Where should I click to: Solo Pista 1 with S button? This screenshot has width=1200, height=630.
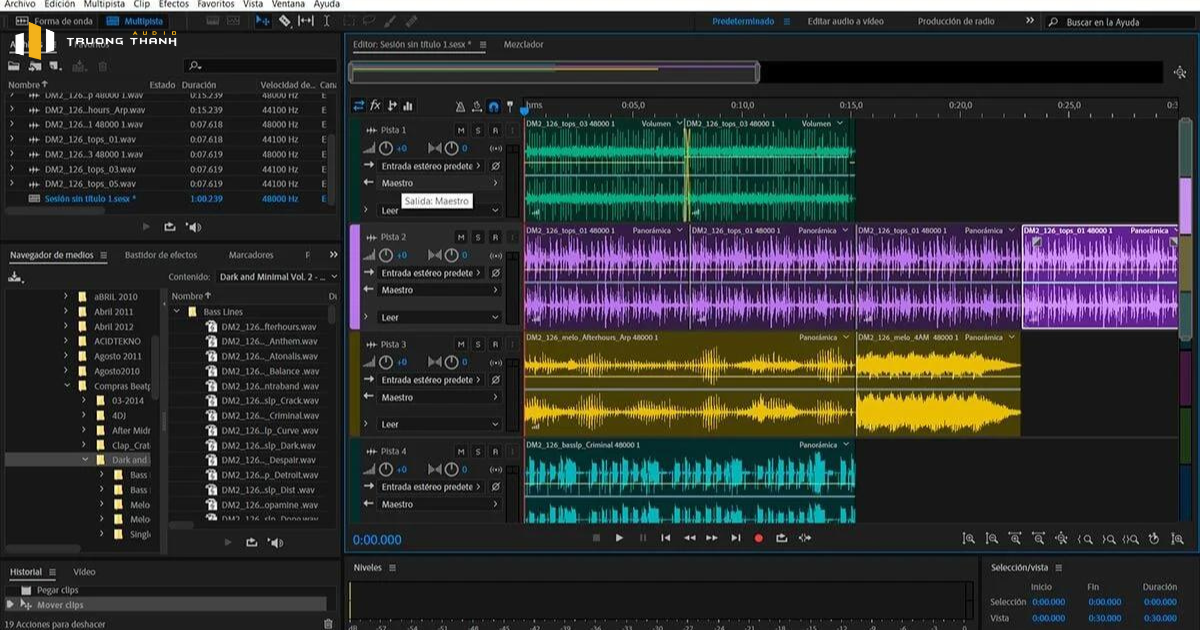[x=477, y=130]
